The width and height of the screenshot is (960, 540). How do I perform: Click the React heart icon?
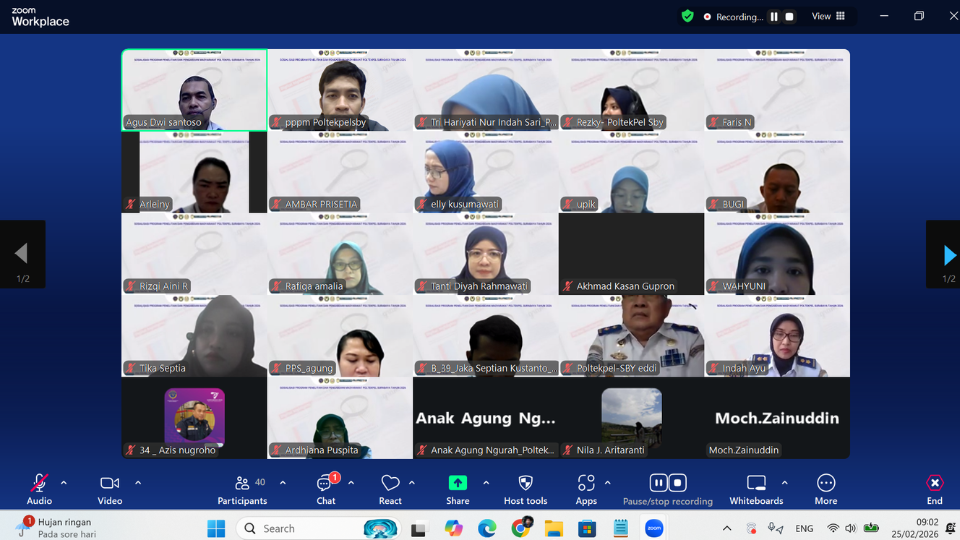pyautogui.click(x=390, y=484)
